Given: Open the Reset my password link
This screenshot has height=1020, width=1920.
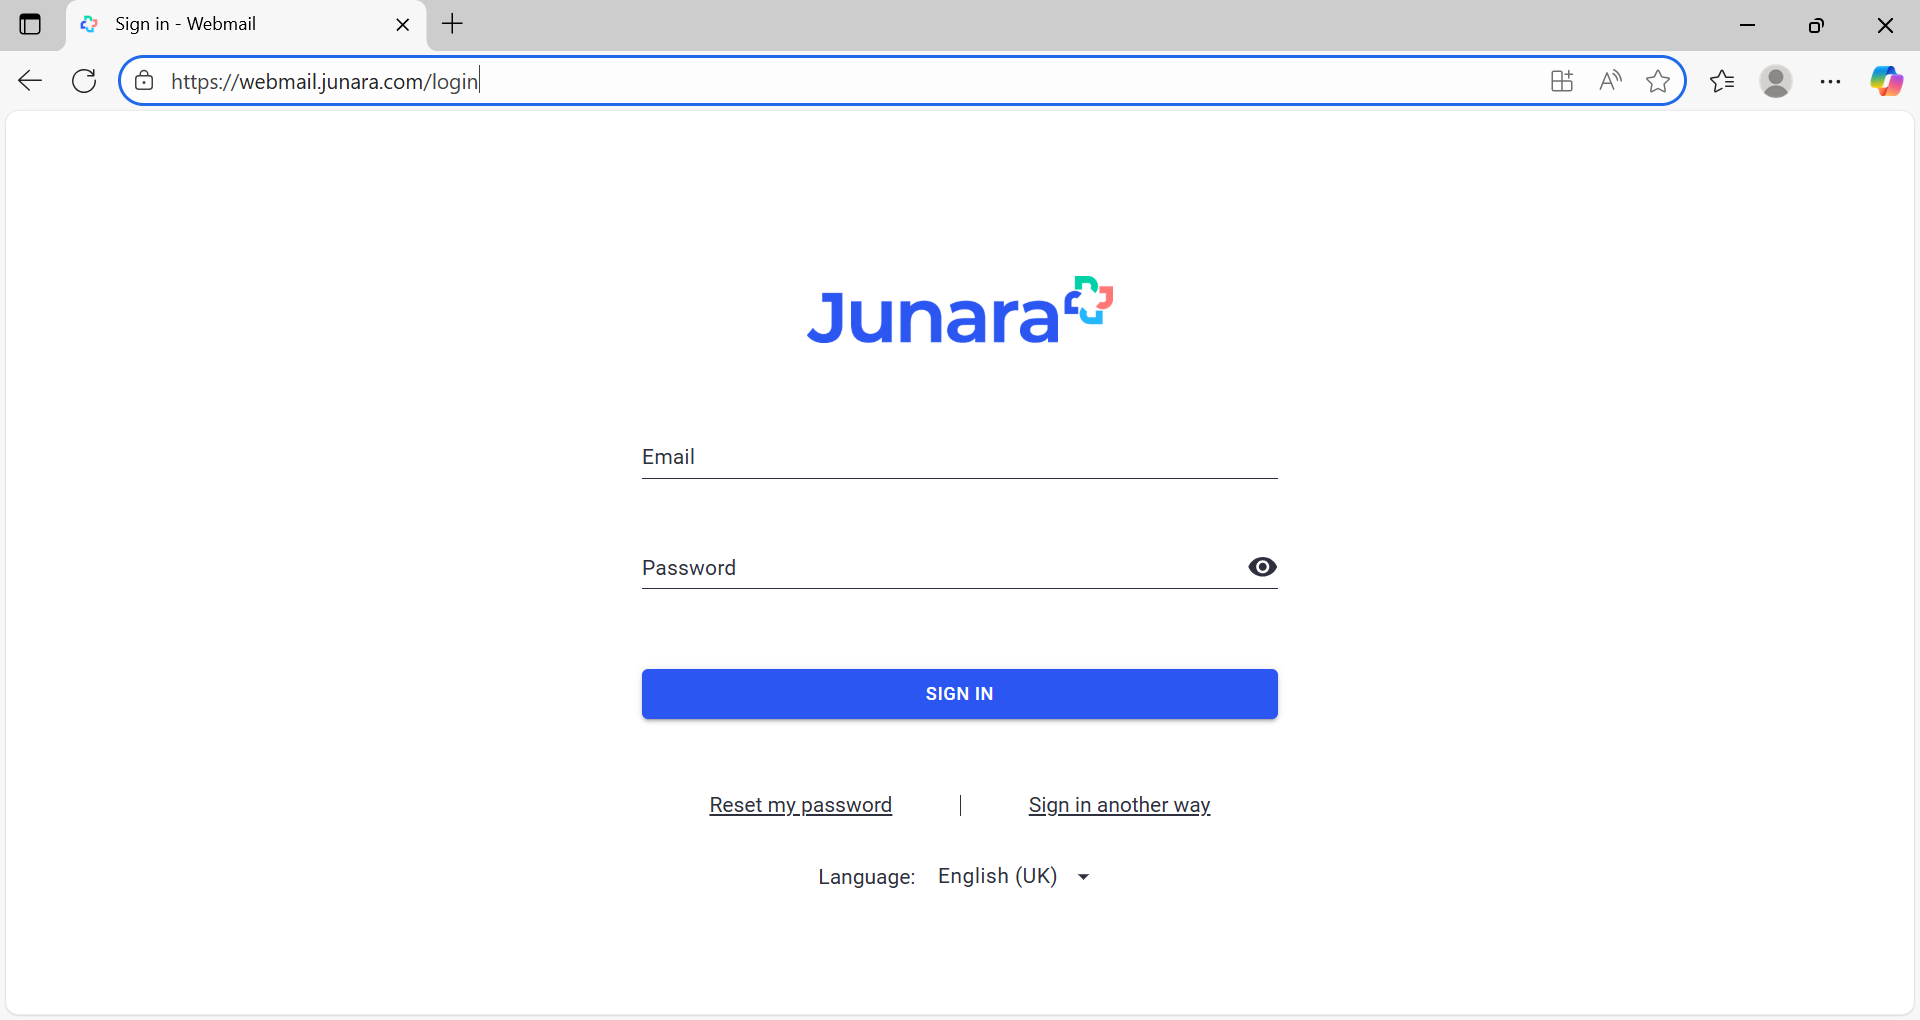Looking at the screenshot, I should [800, 805].
